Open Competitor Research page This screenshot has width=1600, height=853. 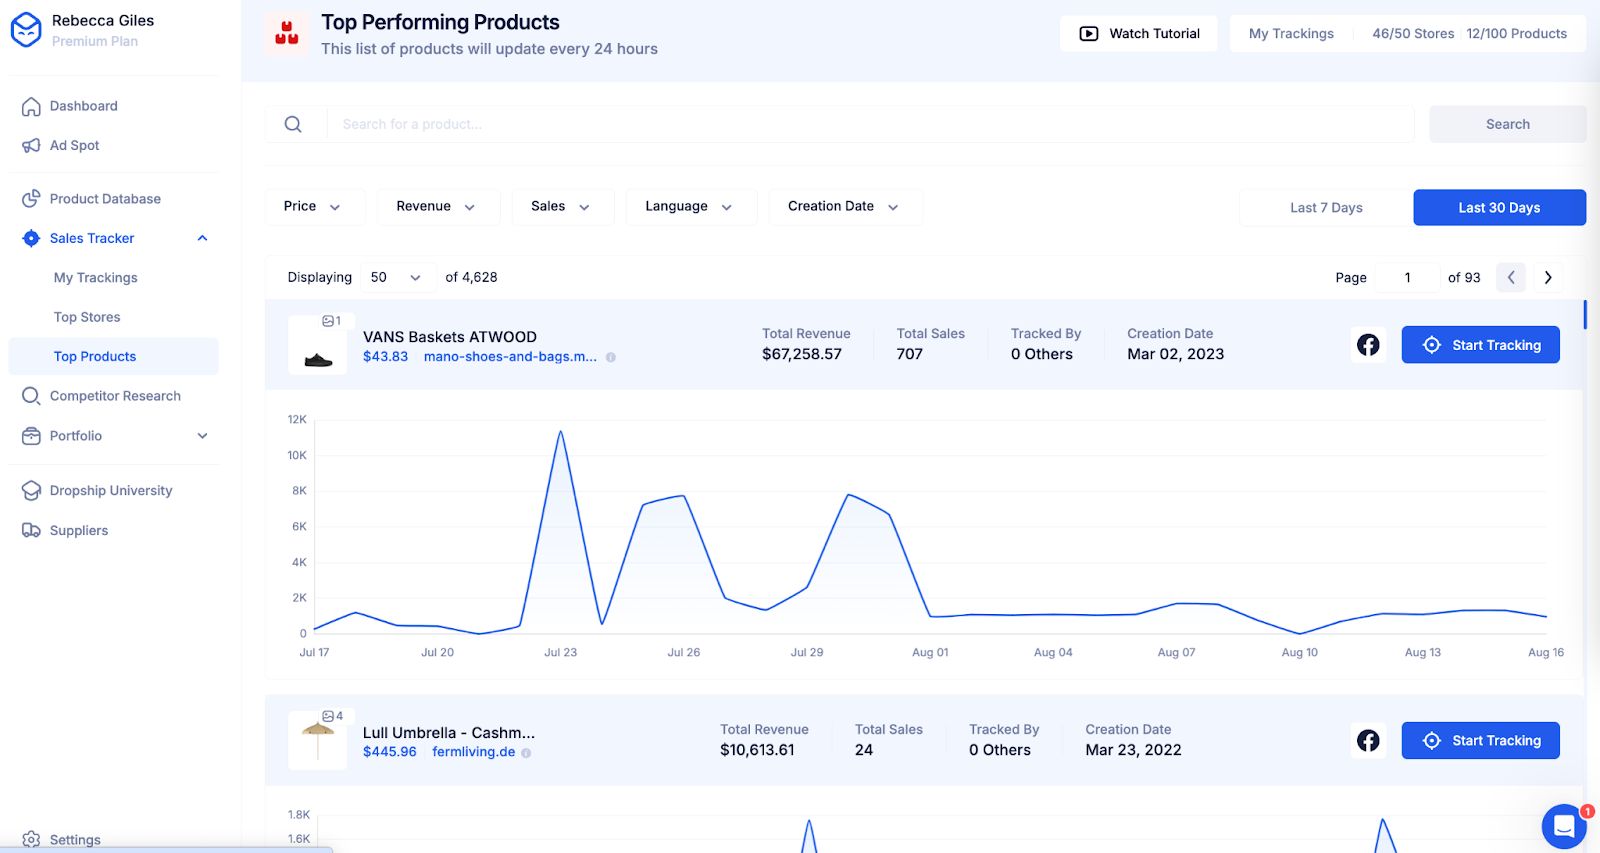[x=115, y=396]
